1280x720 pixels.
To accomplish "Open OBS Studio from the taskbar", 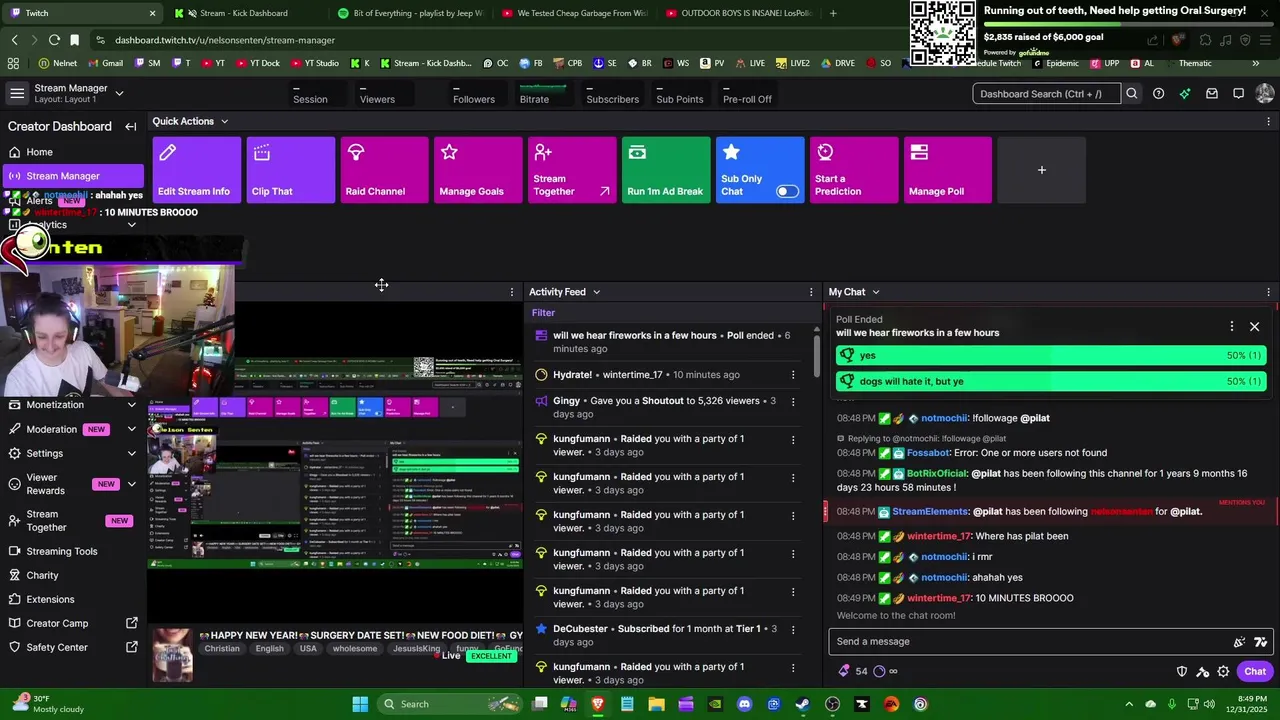I will (x=832, y=704).
